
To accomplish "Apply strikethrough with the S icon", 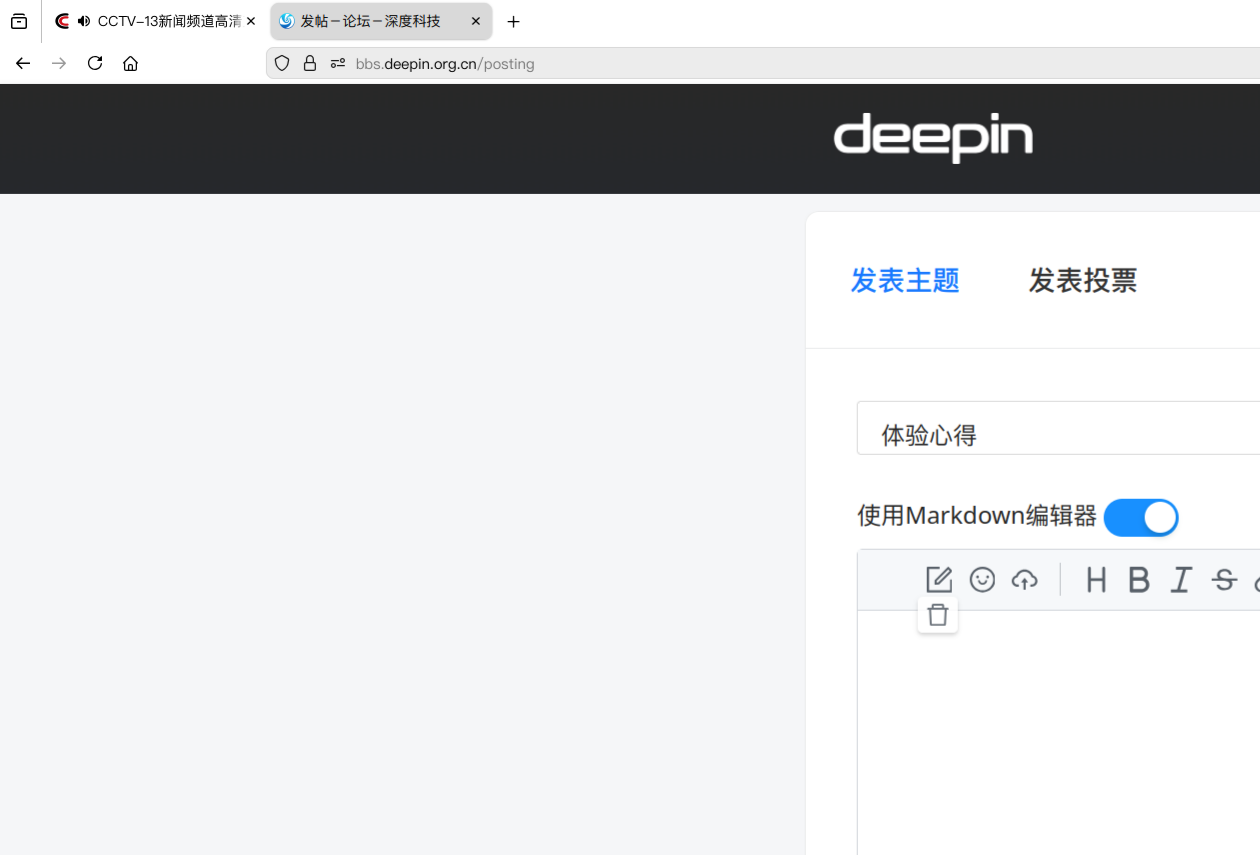I will pos(1224,580).
